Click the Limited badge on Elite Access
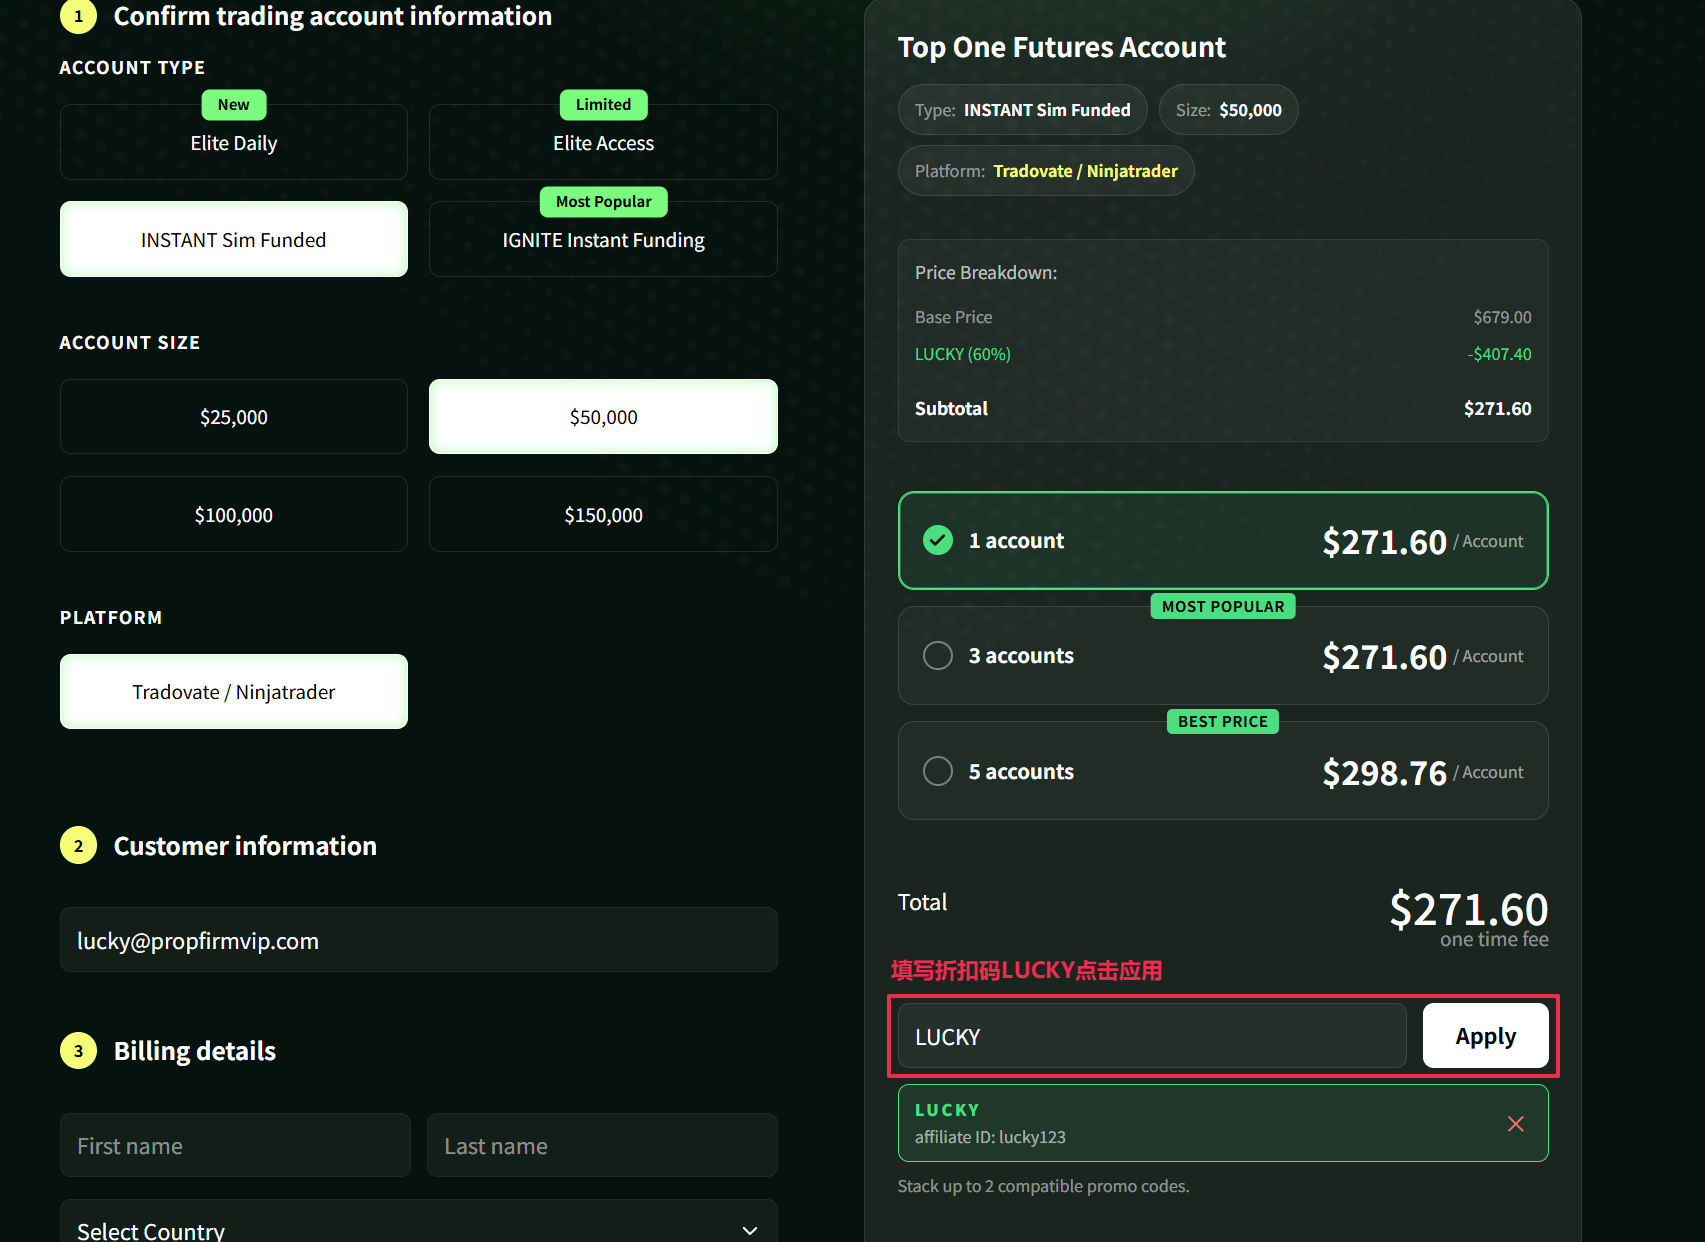1705x1242 pixels. (x=603, y=105)
